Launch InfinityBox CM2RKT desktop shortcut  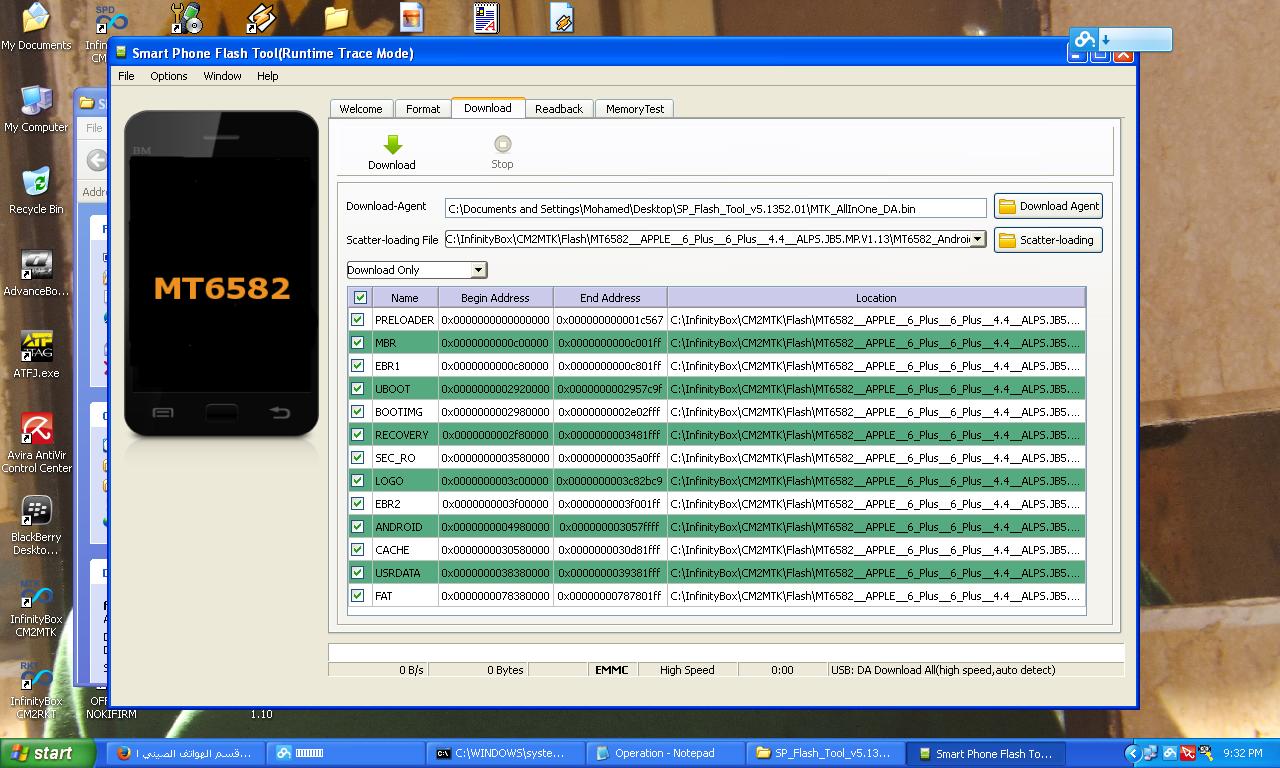pyautogui.click(x=36, y=677)
